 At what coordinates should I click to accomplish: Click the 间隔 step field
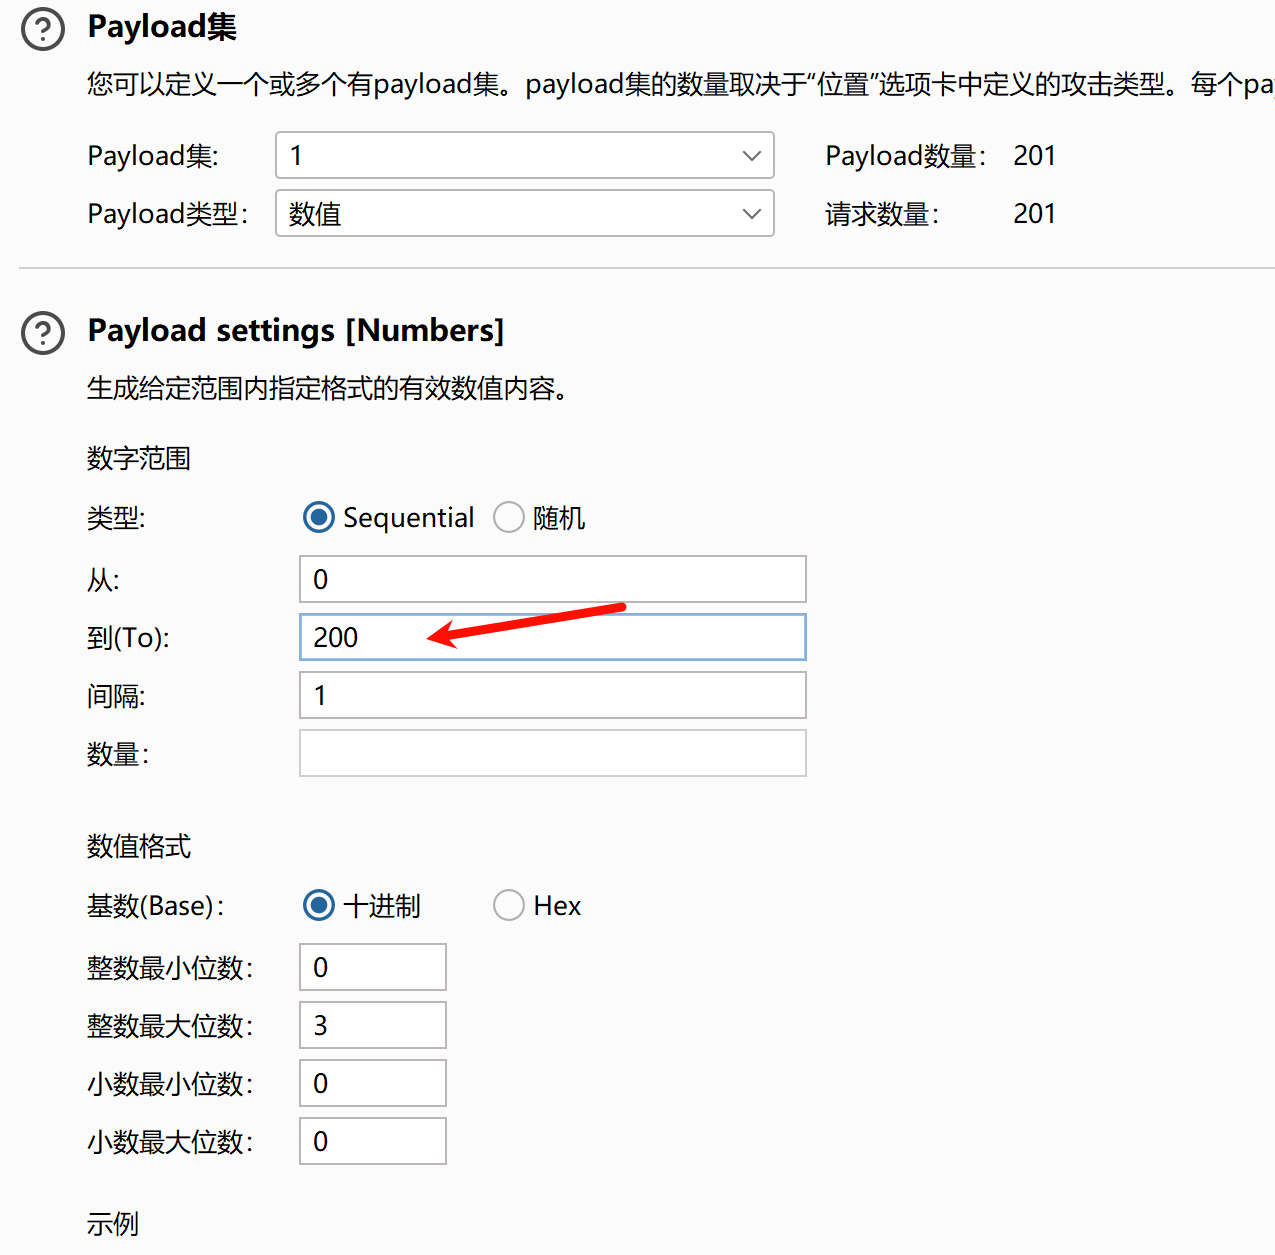(x=552, y=695)
